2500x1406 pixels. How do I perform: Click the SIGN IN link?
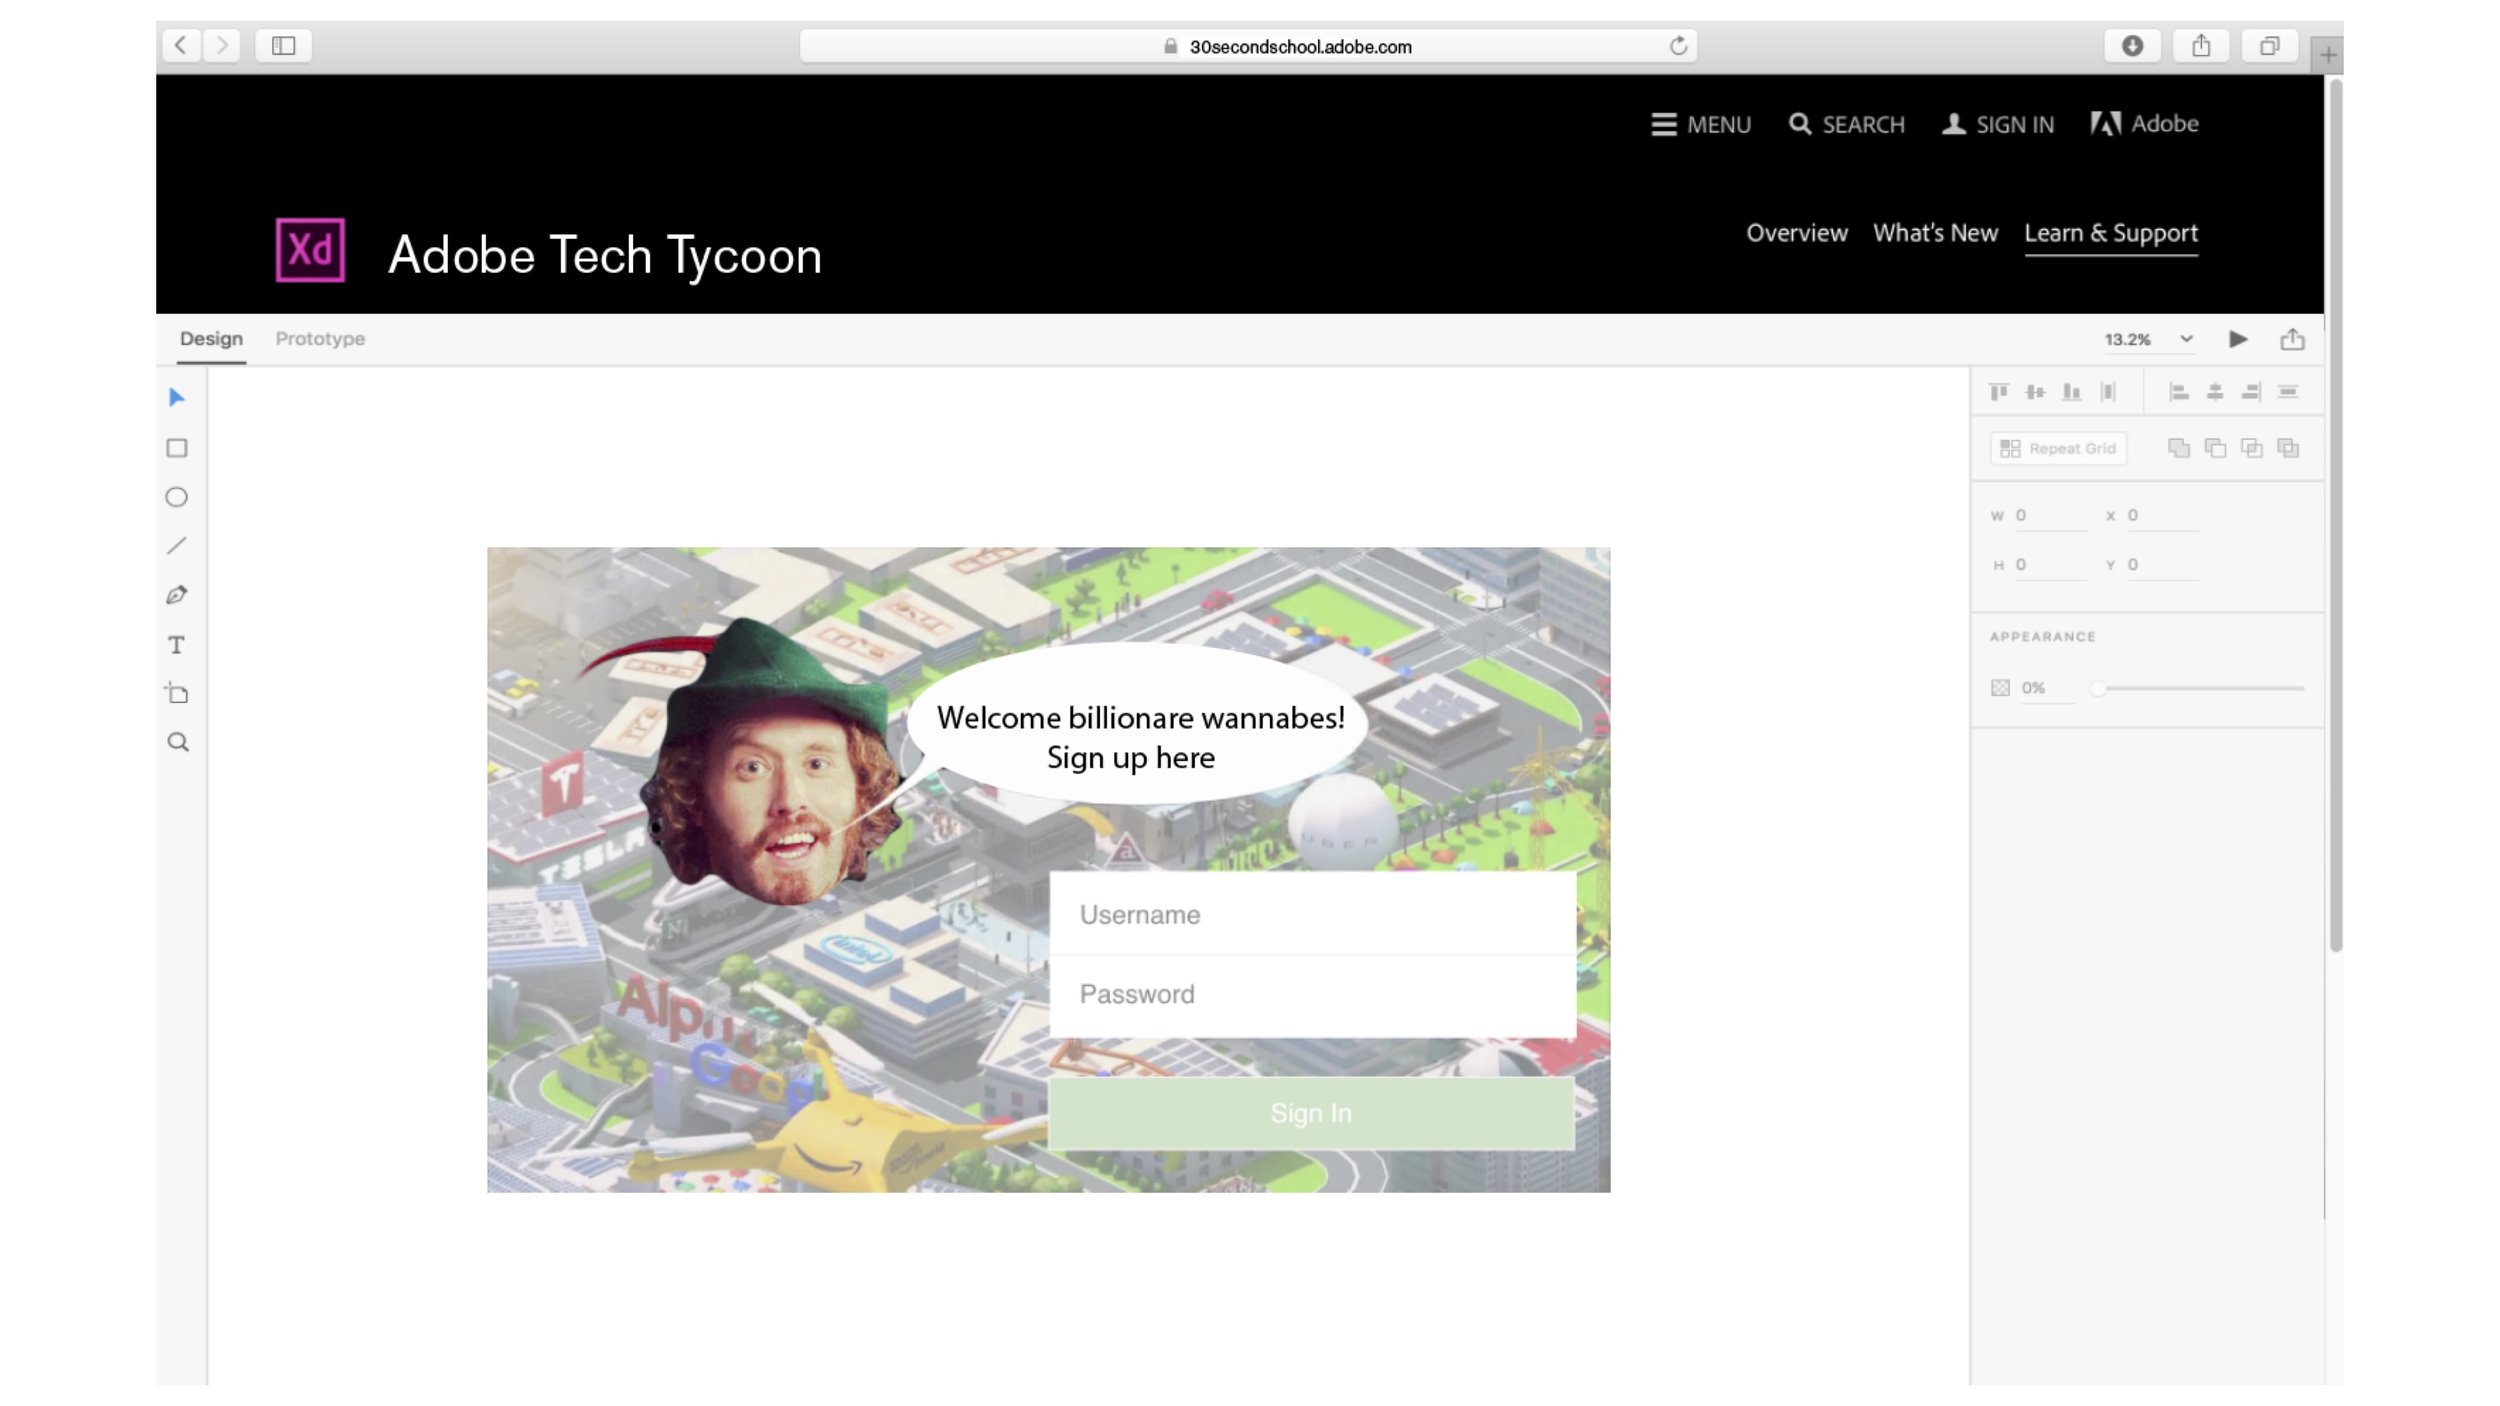(x=1998, y=124)
